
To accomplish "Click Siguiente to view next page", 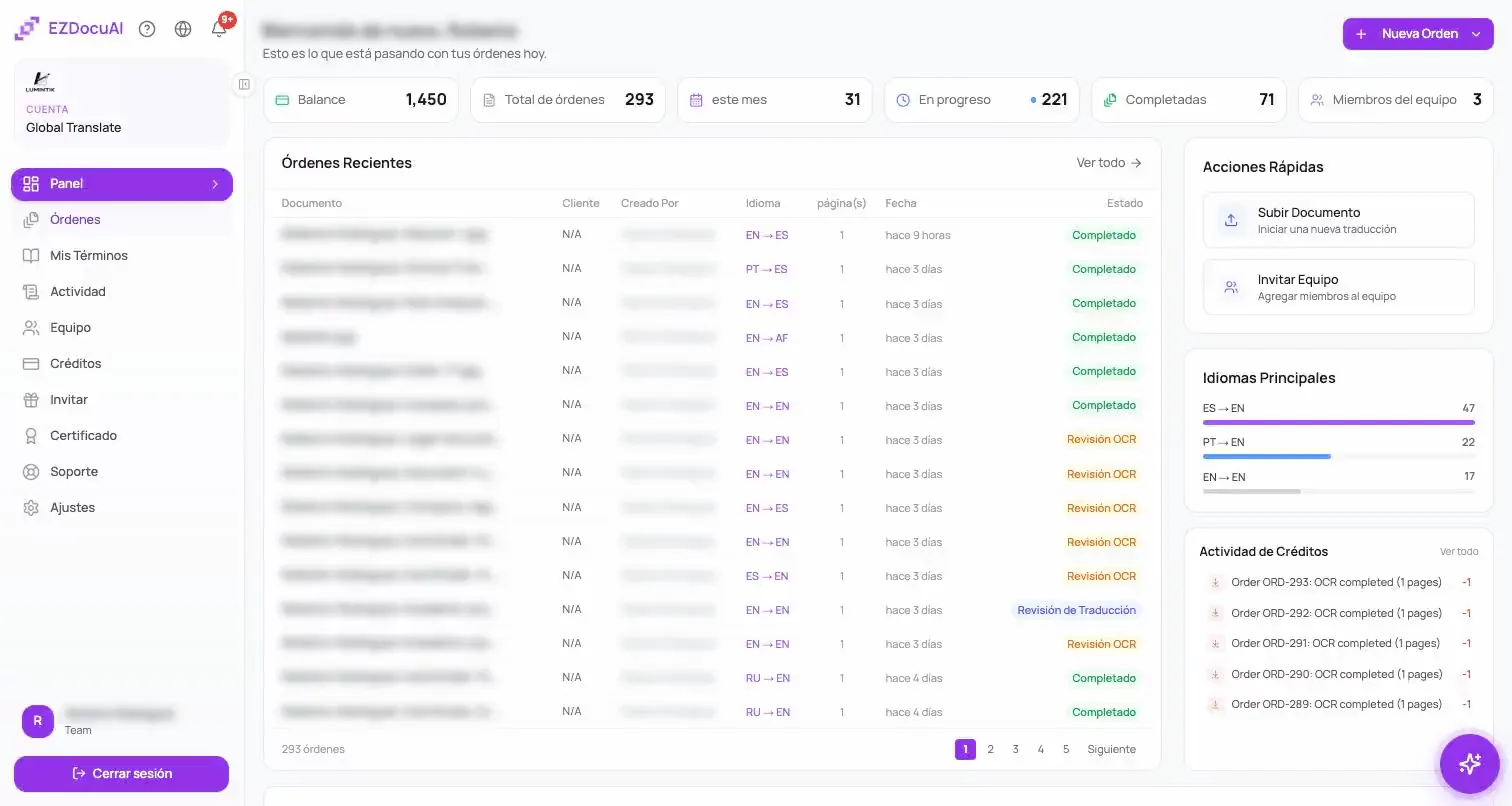I will 1111,749.
